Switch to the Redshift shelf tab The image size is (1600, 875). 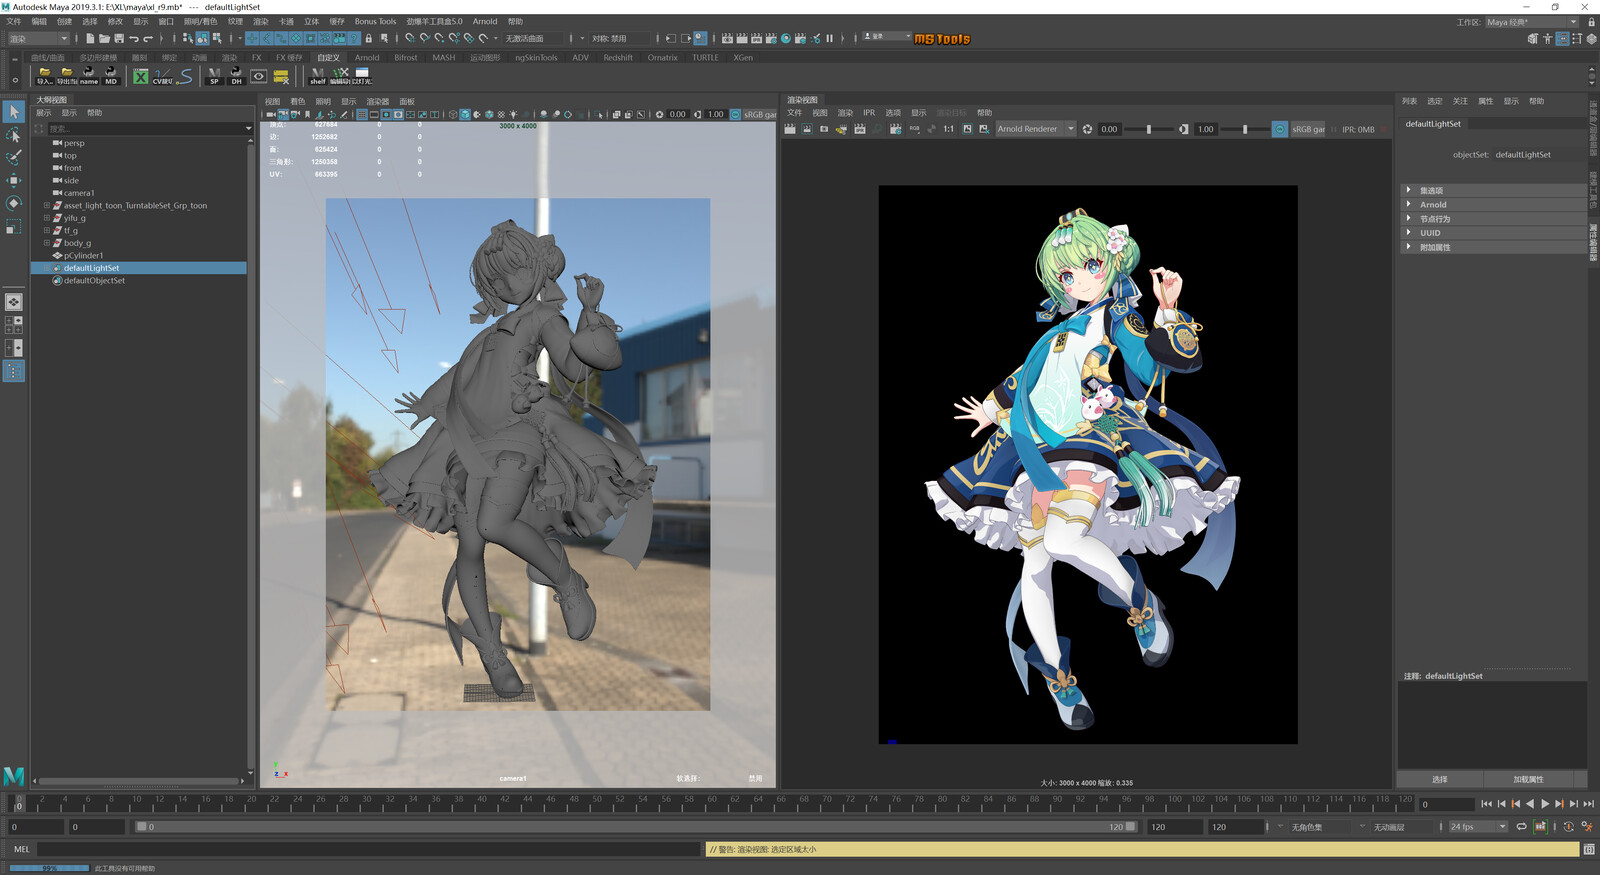(x=617, y=57)
